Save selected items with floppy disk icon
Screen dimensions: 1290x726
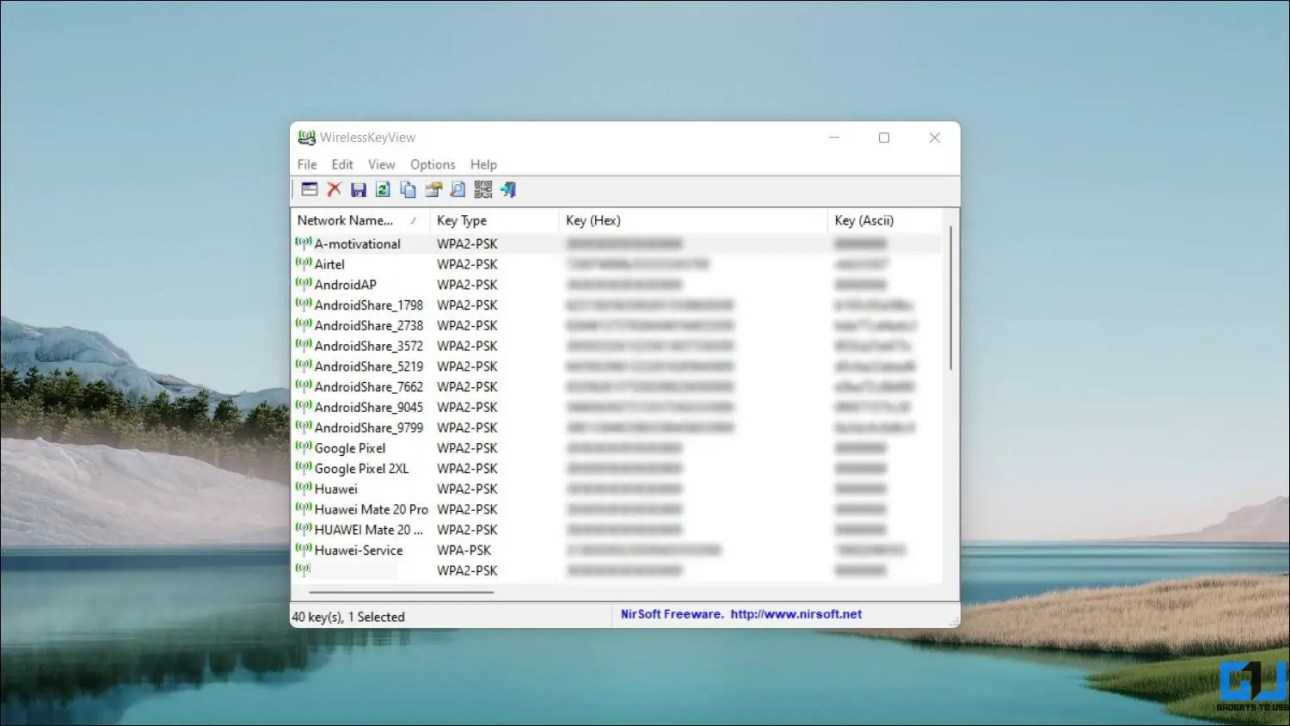point(358,190)
